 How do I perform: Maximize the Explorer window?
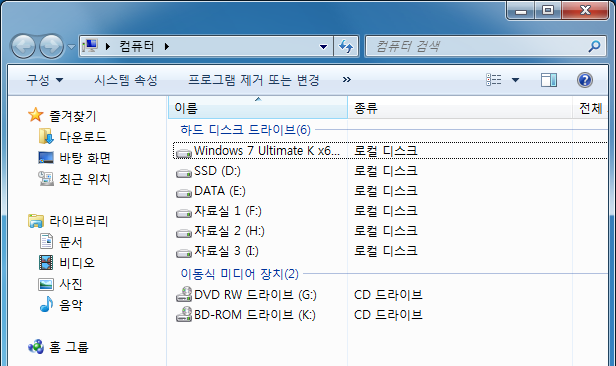(x=548, y=10)
